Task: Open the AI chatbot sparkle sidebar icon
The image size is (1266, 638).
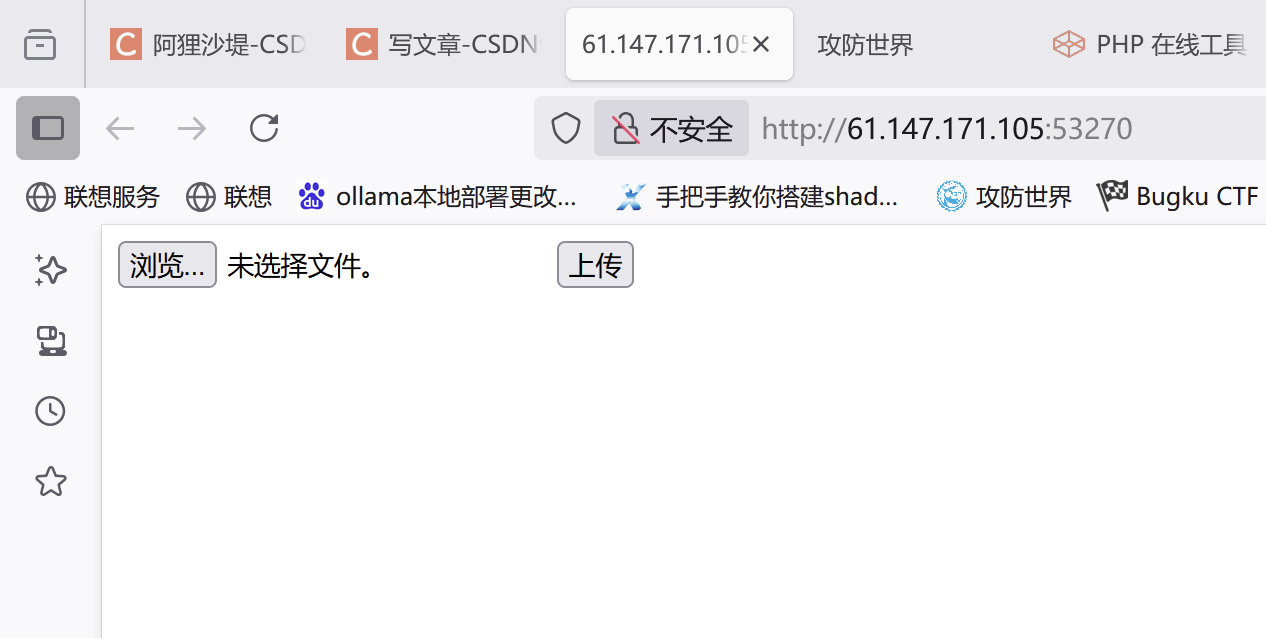Action: pyautogui.click(x=50, y=270)
